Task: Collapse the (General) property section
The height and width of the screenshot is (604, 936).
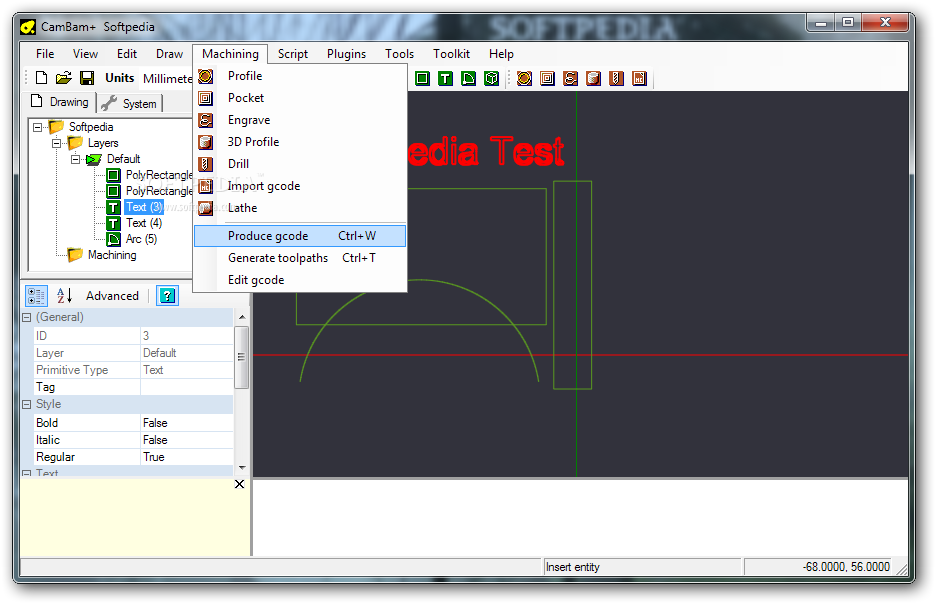Action: pyautogui.click(x=26, y=318)
